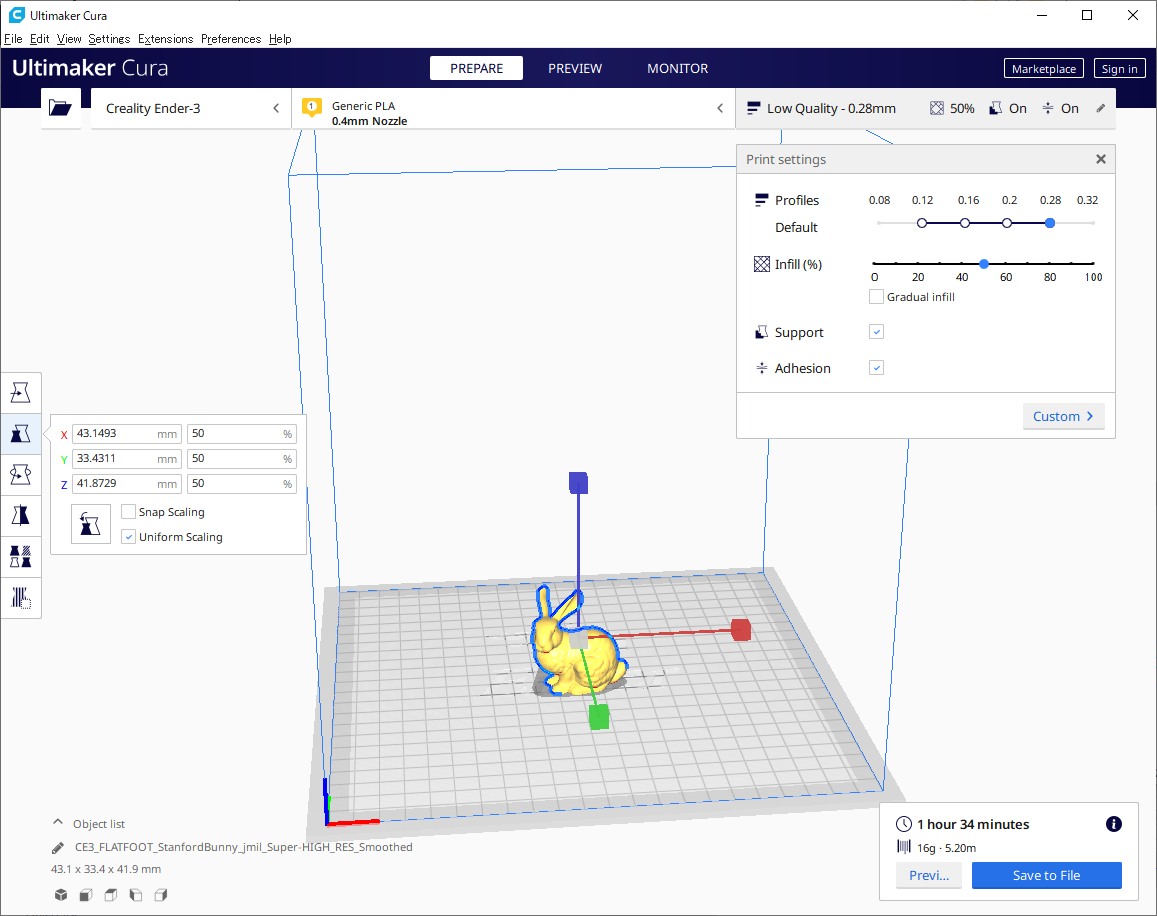Select the Mirror tool in left toolbar

click(x=21, y=514)
